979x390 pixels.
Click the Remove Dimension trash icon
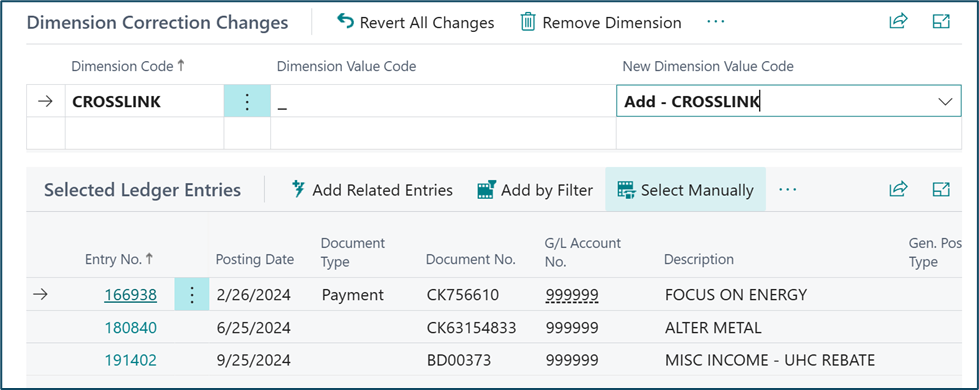528,22
